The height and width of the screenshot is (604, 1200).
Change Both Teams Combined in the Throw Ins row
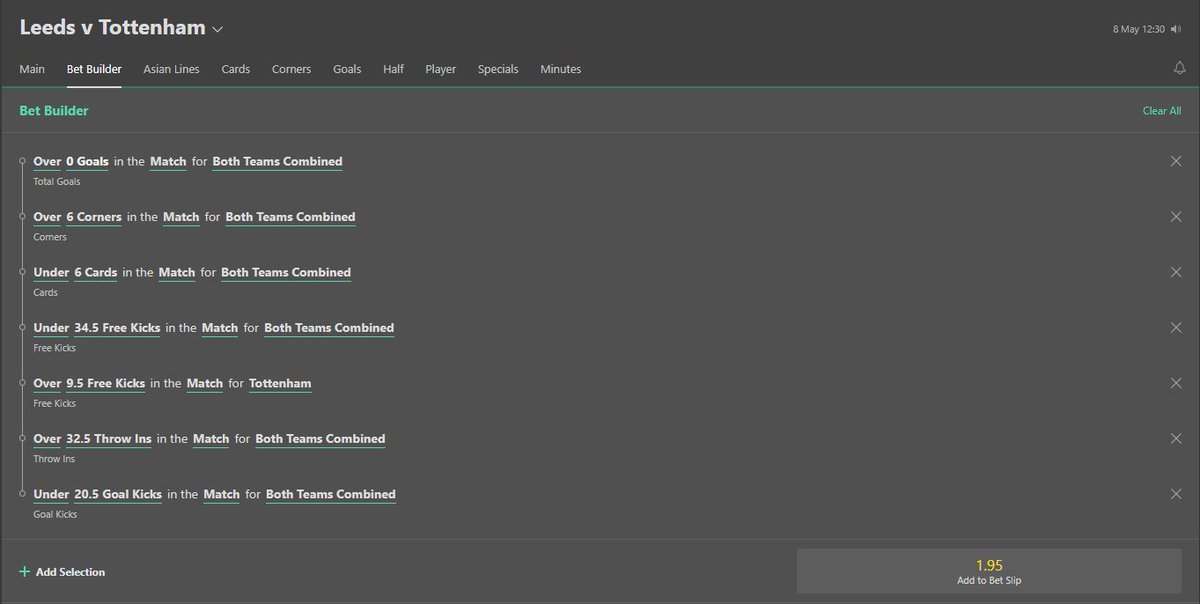pyautogui.click(x=320, y=439)
